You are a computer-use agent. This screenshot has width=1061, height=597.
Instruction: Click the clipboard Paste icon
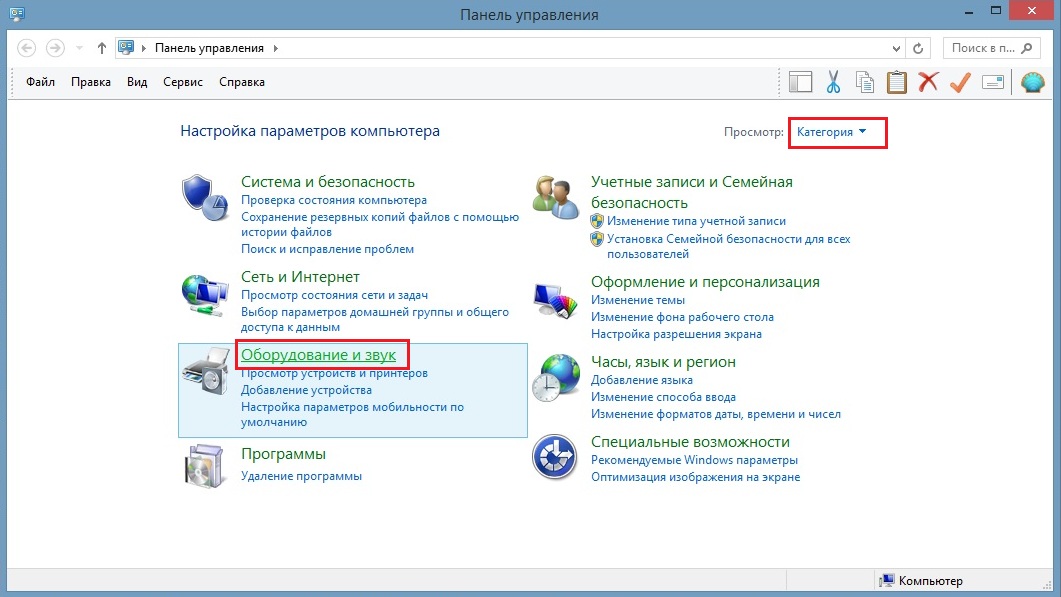tap(897, 82)
